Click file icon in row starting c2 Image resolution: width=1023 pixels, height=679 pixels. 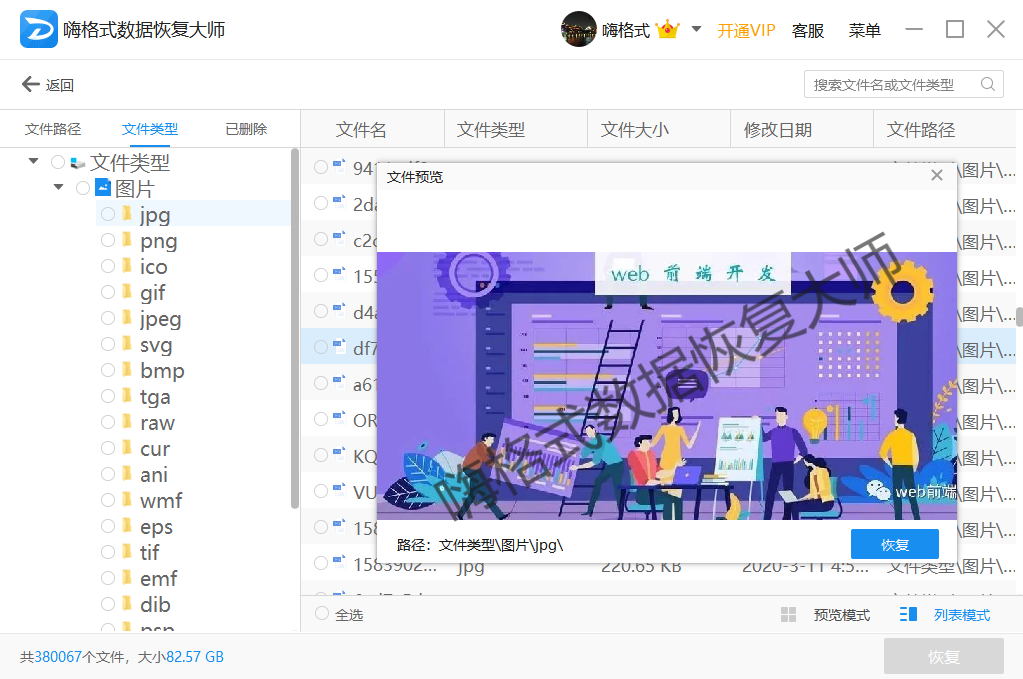339,238
